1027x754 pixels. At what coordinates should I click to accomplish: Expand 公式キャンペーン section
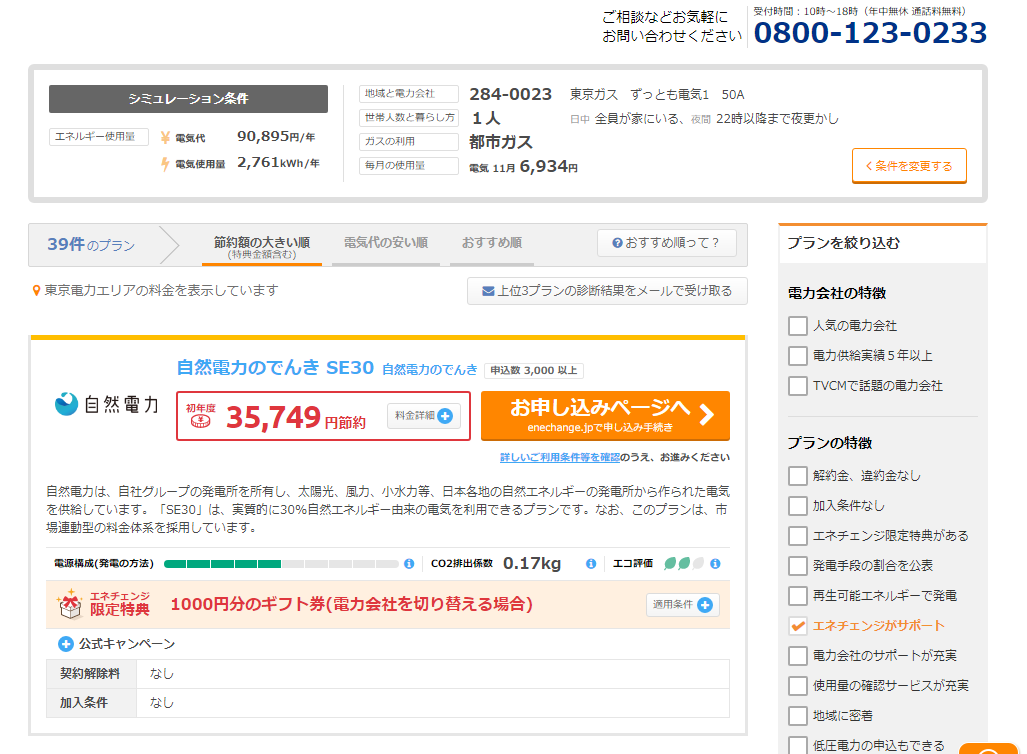[117, 644]
